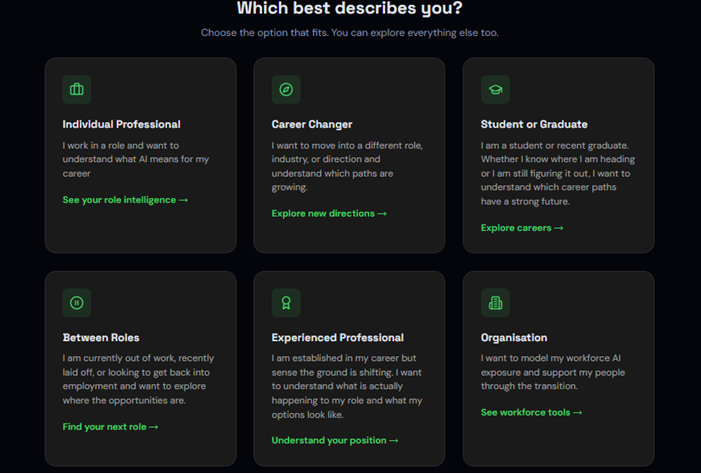Open the 'Understand your position' link

(335, 440)
